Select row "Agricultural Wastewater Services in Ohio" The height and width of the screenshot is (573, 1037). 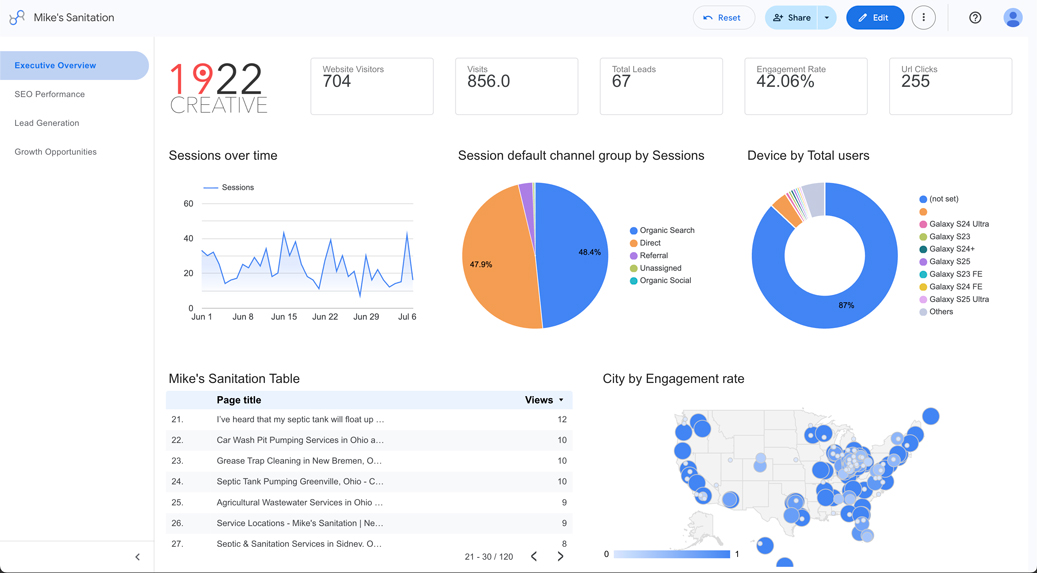(x=369, y=503)
